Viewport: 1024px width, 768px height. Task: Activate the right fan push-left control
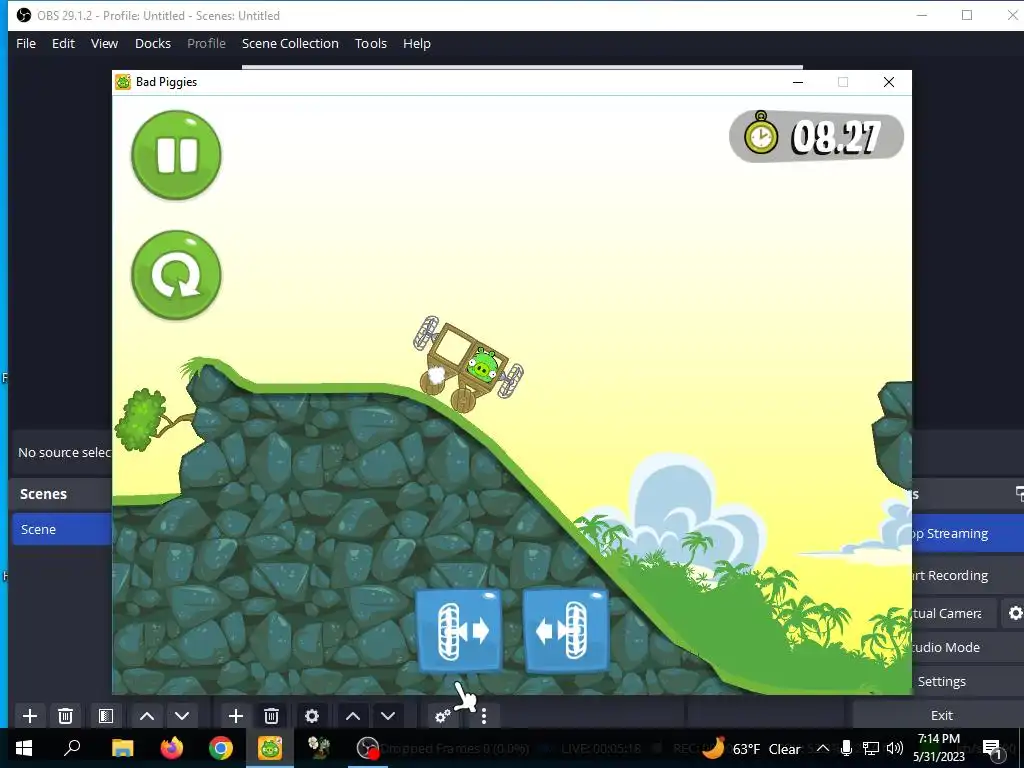(566, 631)
